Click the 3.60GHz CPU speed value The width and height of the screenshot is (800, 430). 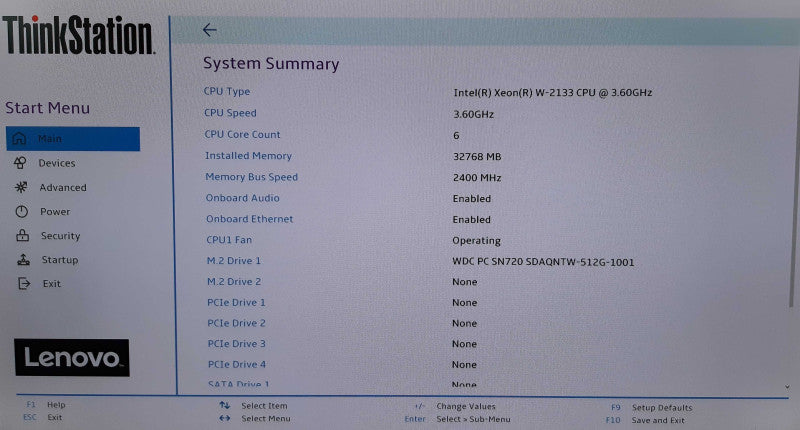(x=473, y=114)
